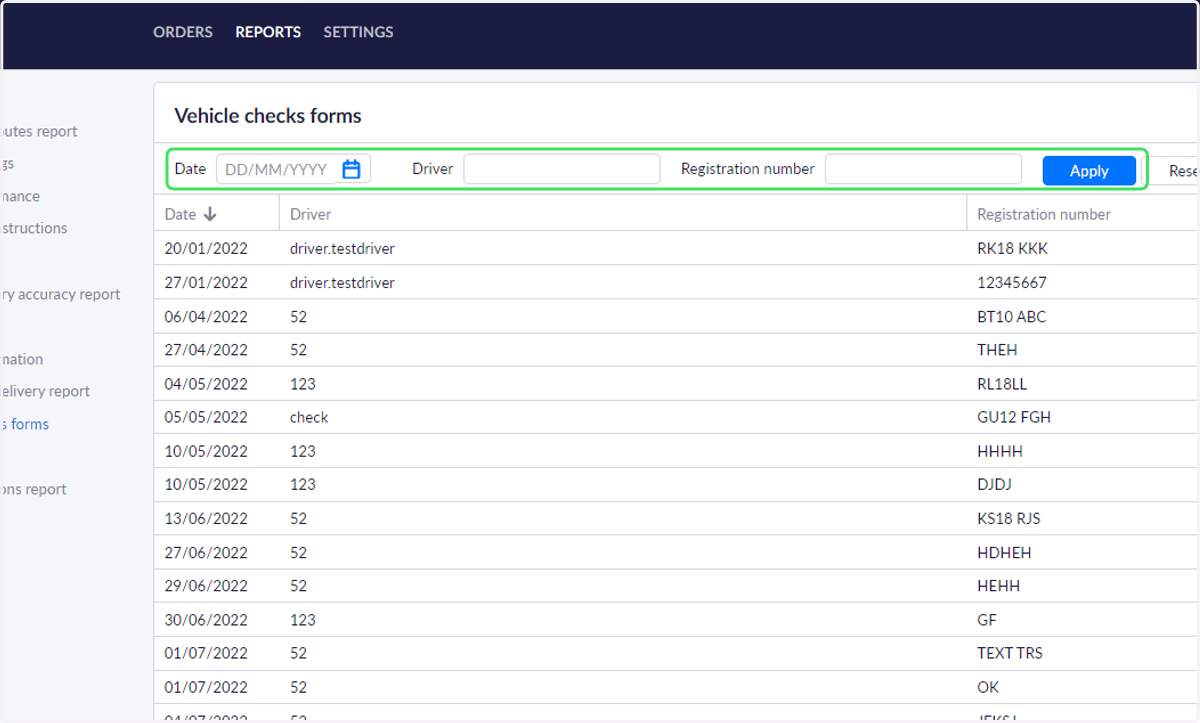The height and width of the screenshot is (723, 1200).
Task: Click registration HHHH
Action: click(1000, 451)
